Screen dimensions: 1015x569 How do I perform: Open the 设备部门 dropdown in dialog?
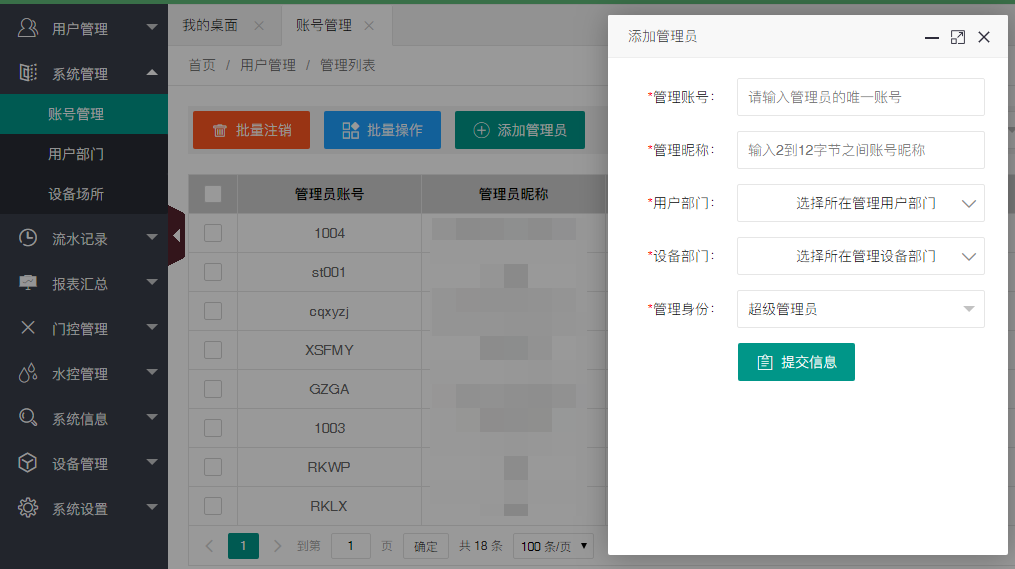[860, 256]
